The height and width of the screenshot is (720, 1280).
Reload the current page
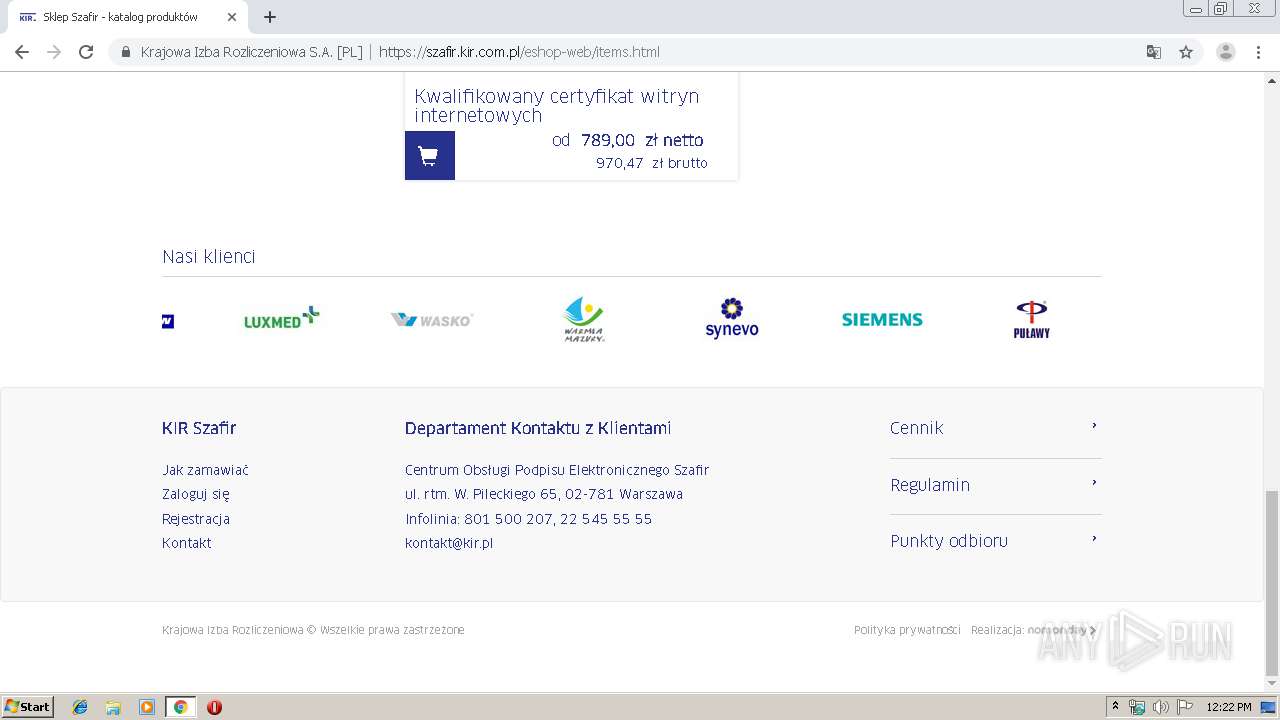[x=86, y=52]
